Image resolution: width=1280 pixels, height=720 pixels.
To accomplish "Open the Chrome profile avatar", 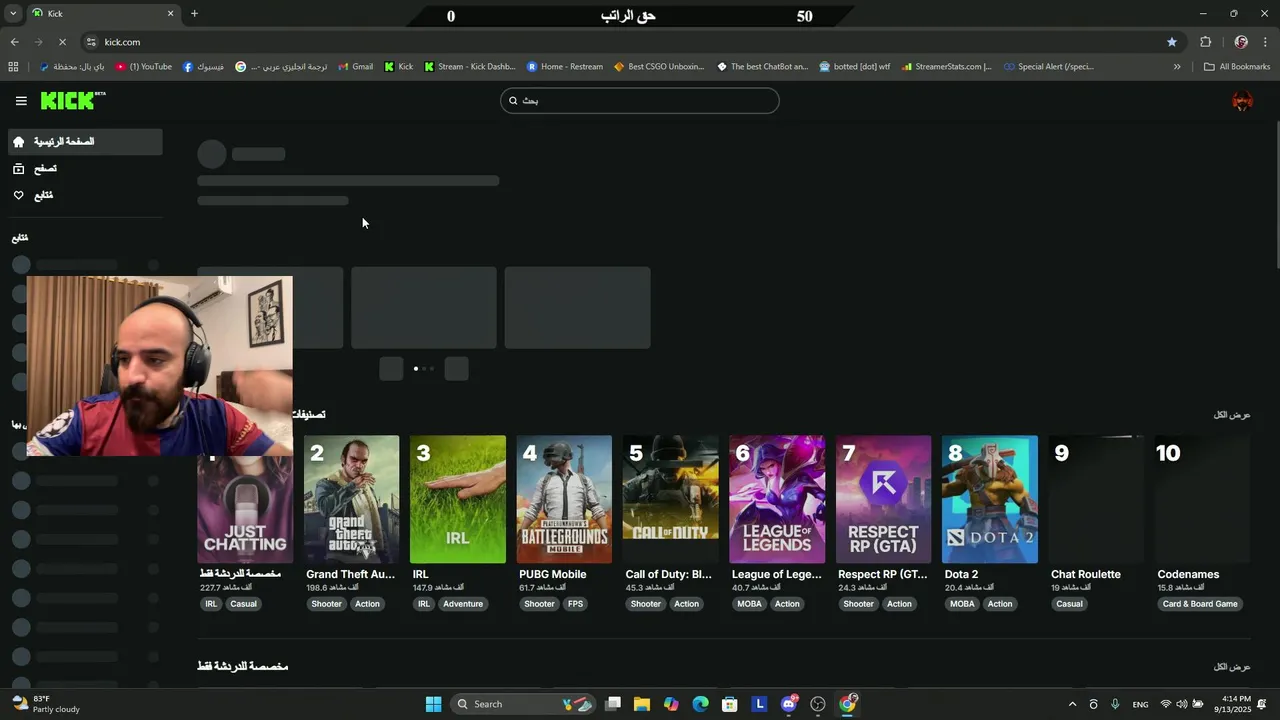I will pos(1241,42).
